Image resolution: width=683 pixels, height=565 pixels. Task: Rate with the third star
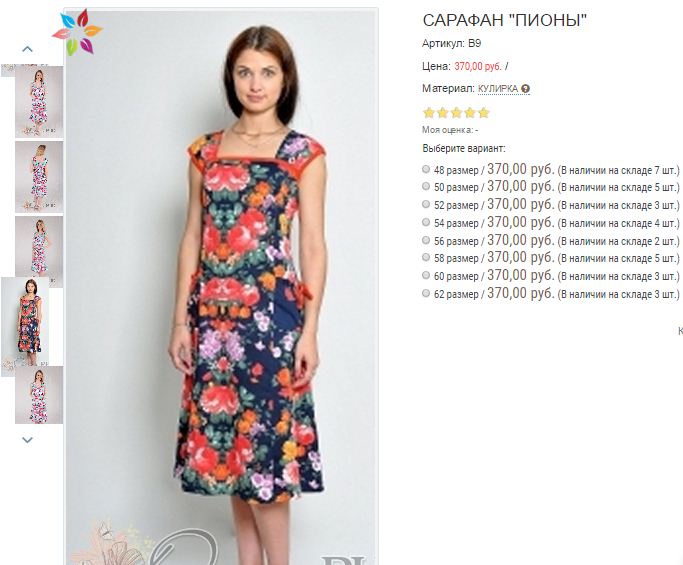(456, 113)
